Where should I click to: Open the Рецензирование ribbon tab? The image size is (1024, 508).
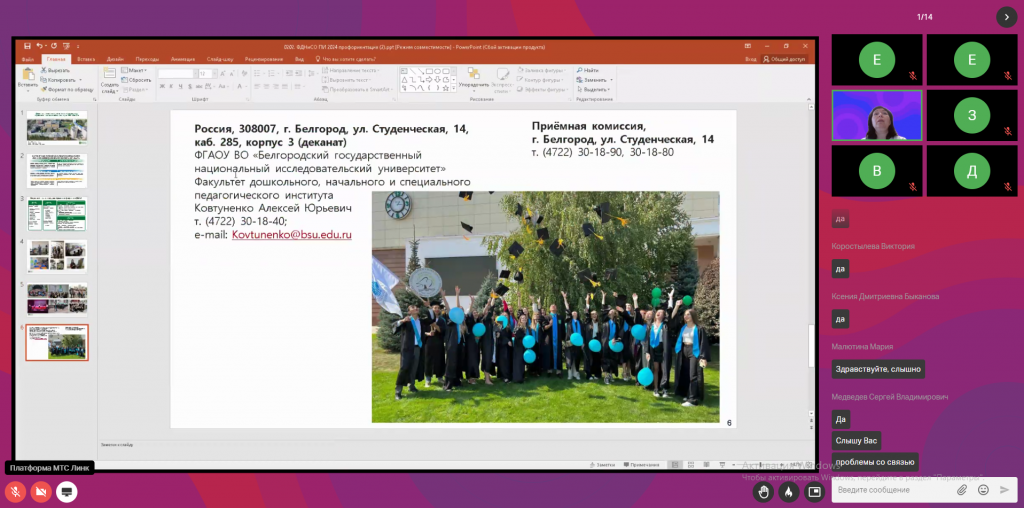(x=263, y=59)
